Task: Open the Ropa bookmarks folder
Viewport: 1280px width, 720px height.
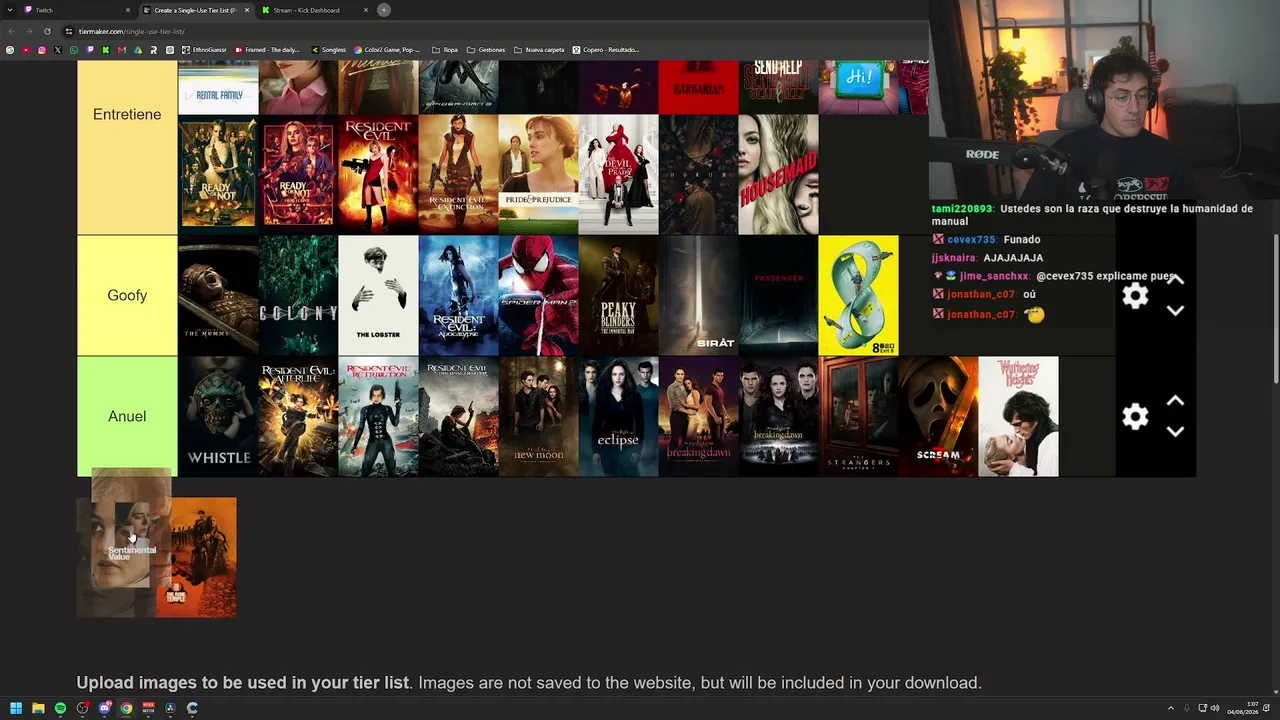Action: (445, 50)
